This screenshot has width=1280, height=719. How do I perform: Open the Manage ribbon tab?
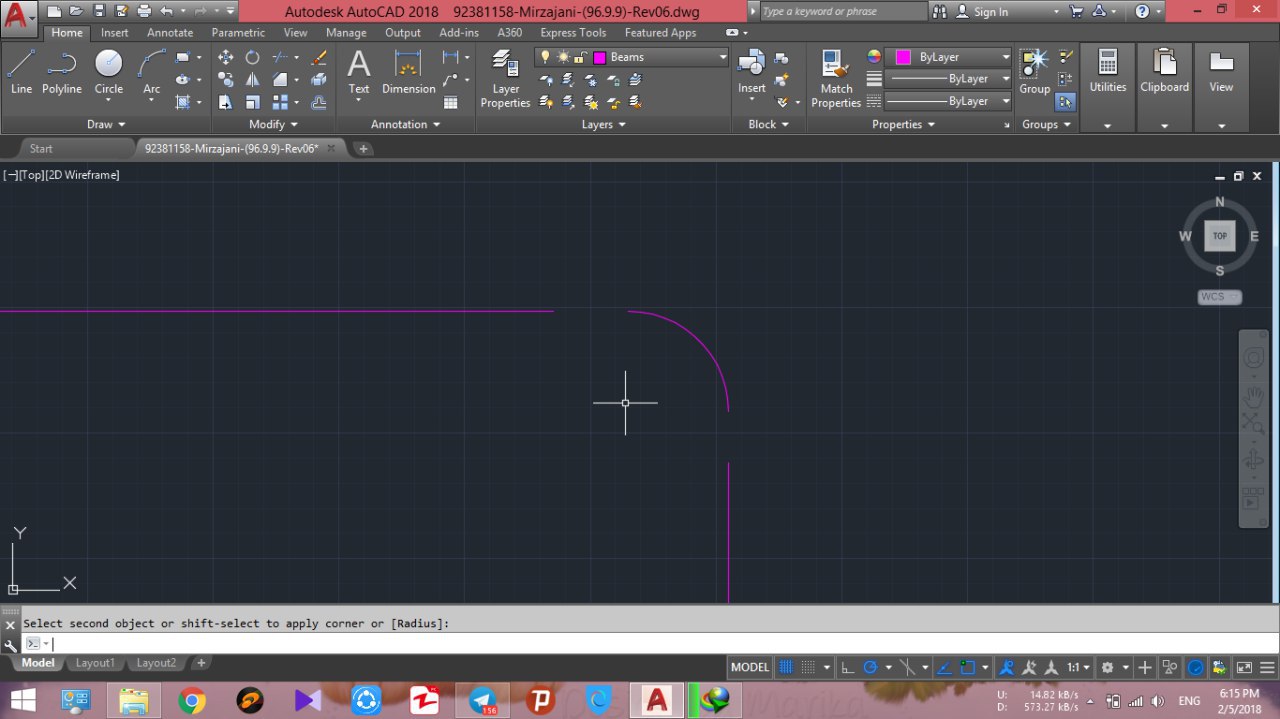coord(347,33)
